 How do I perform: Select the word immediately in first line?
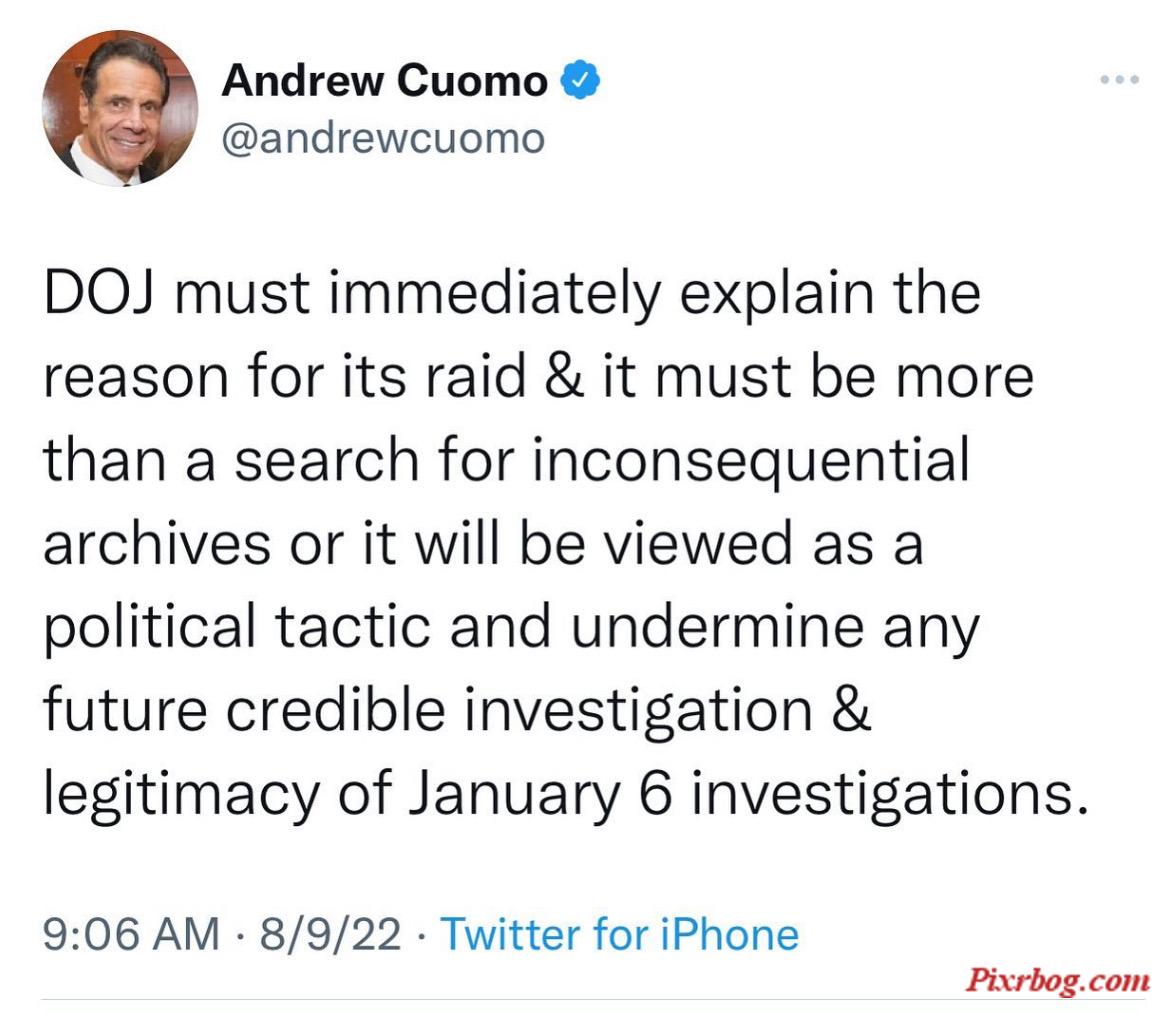494,295
